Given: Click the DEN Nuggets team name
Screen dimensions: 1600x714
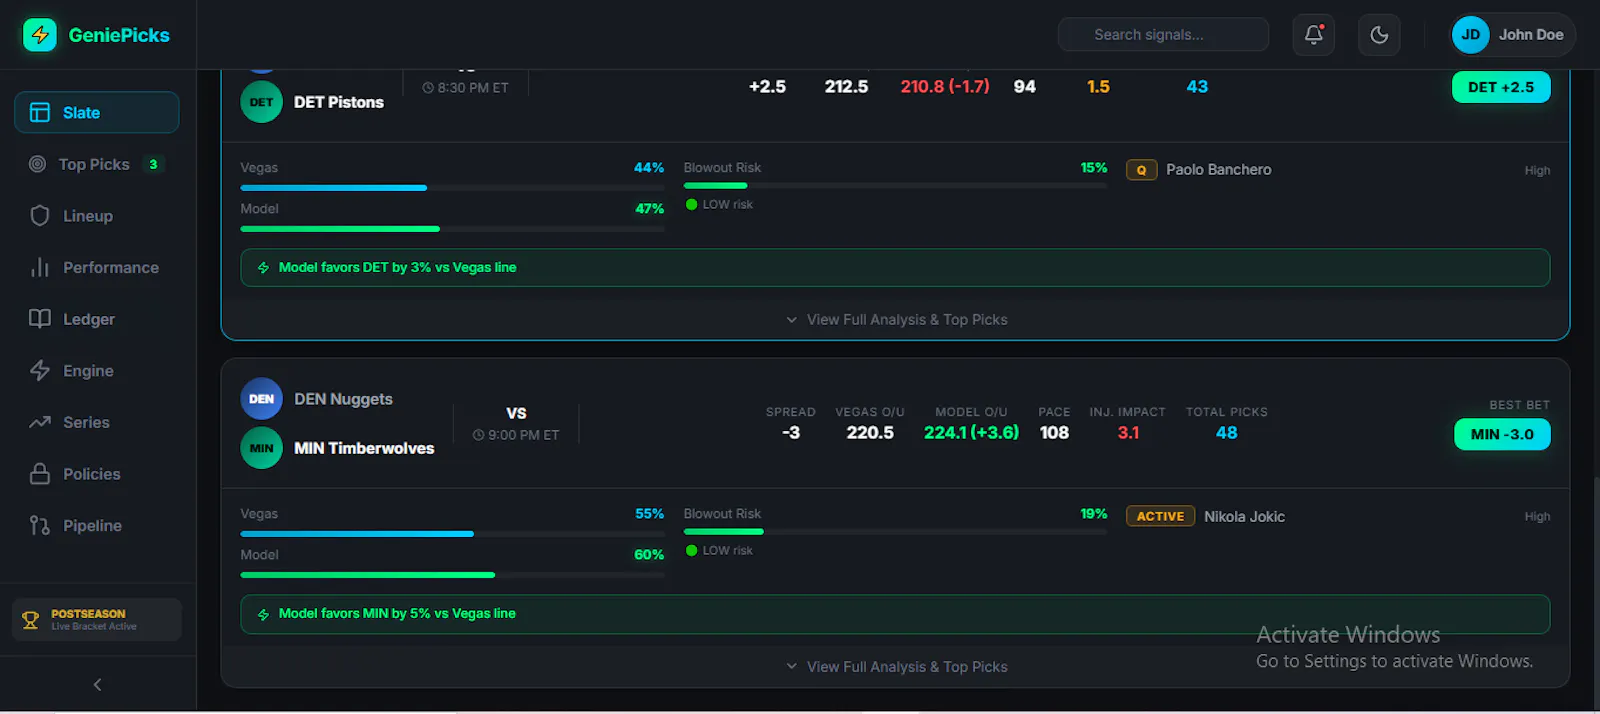Looking at the screenshot, I should pos(343,399).
